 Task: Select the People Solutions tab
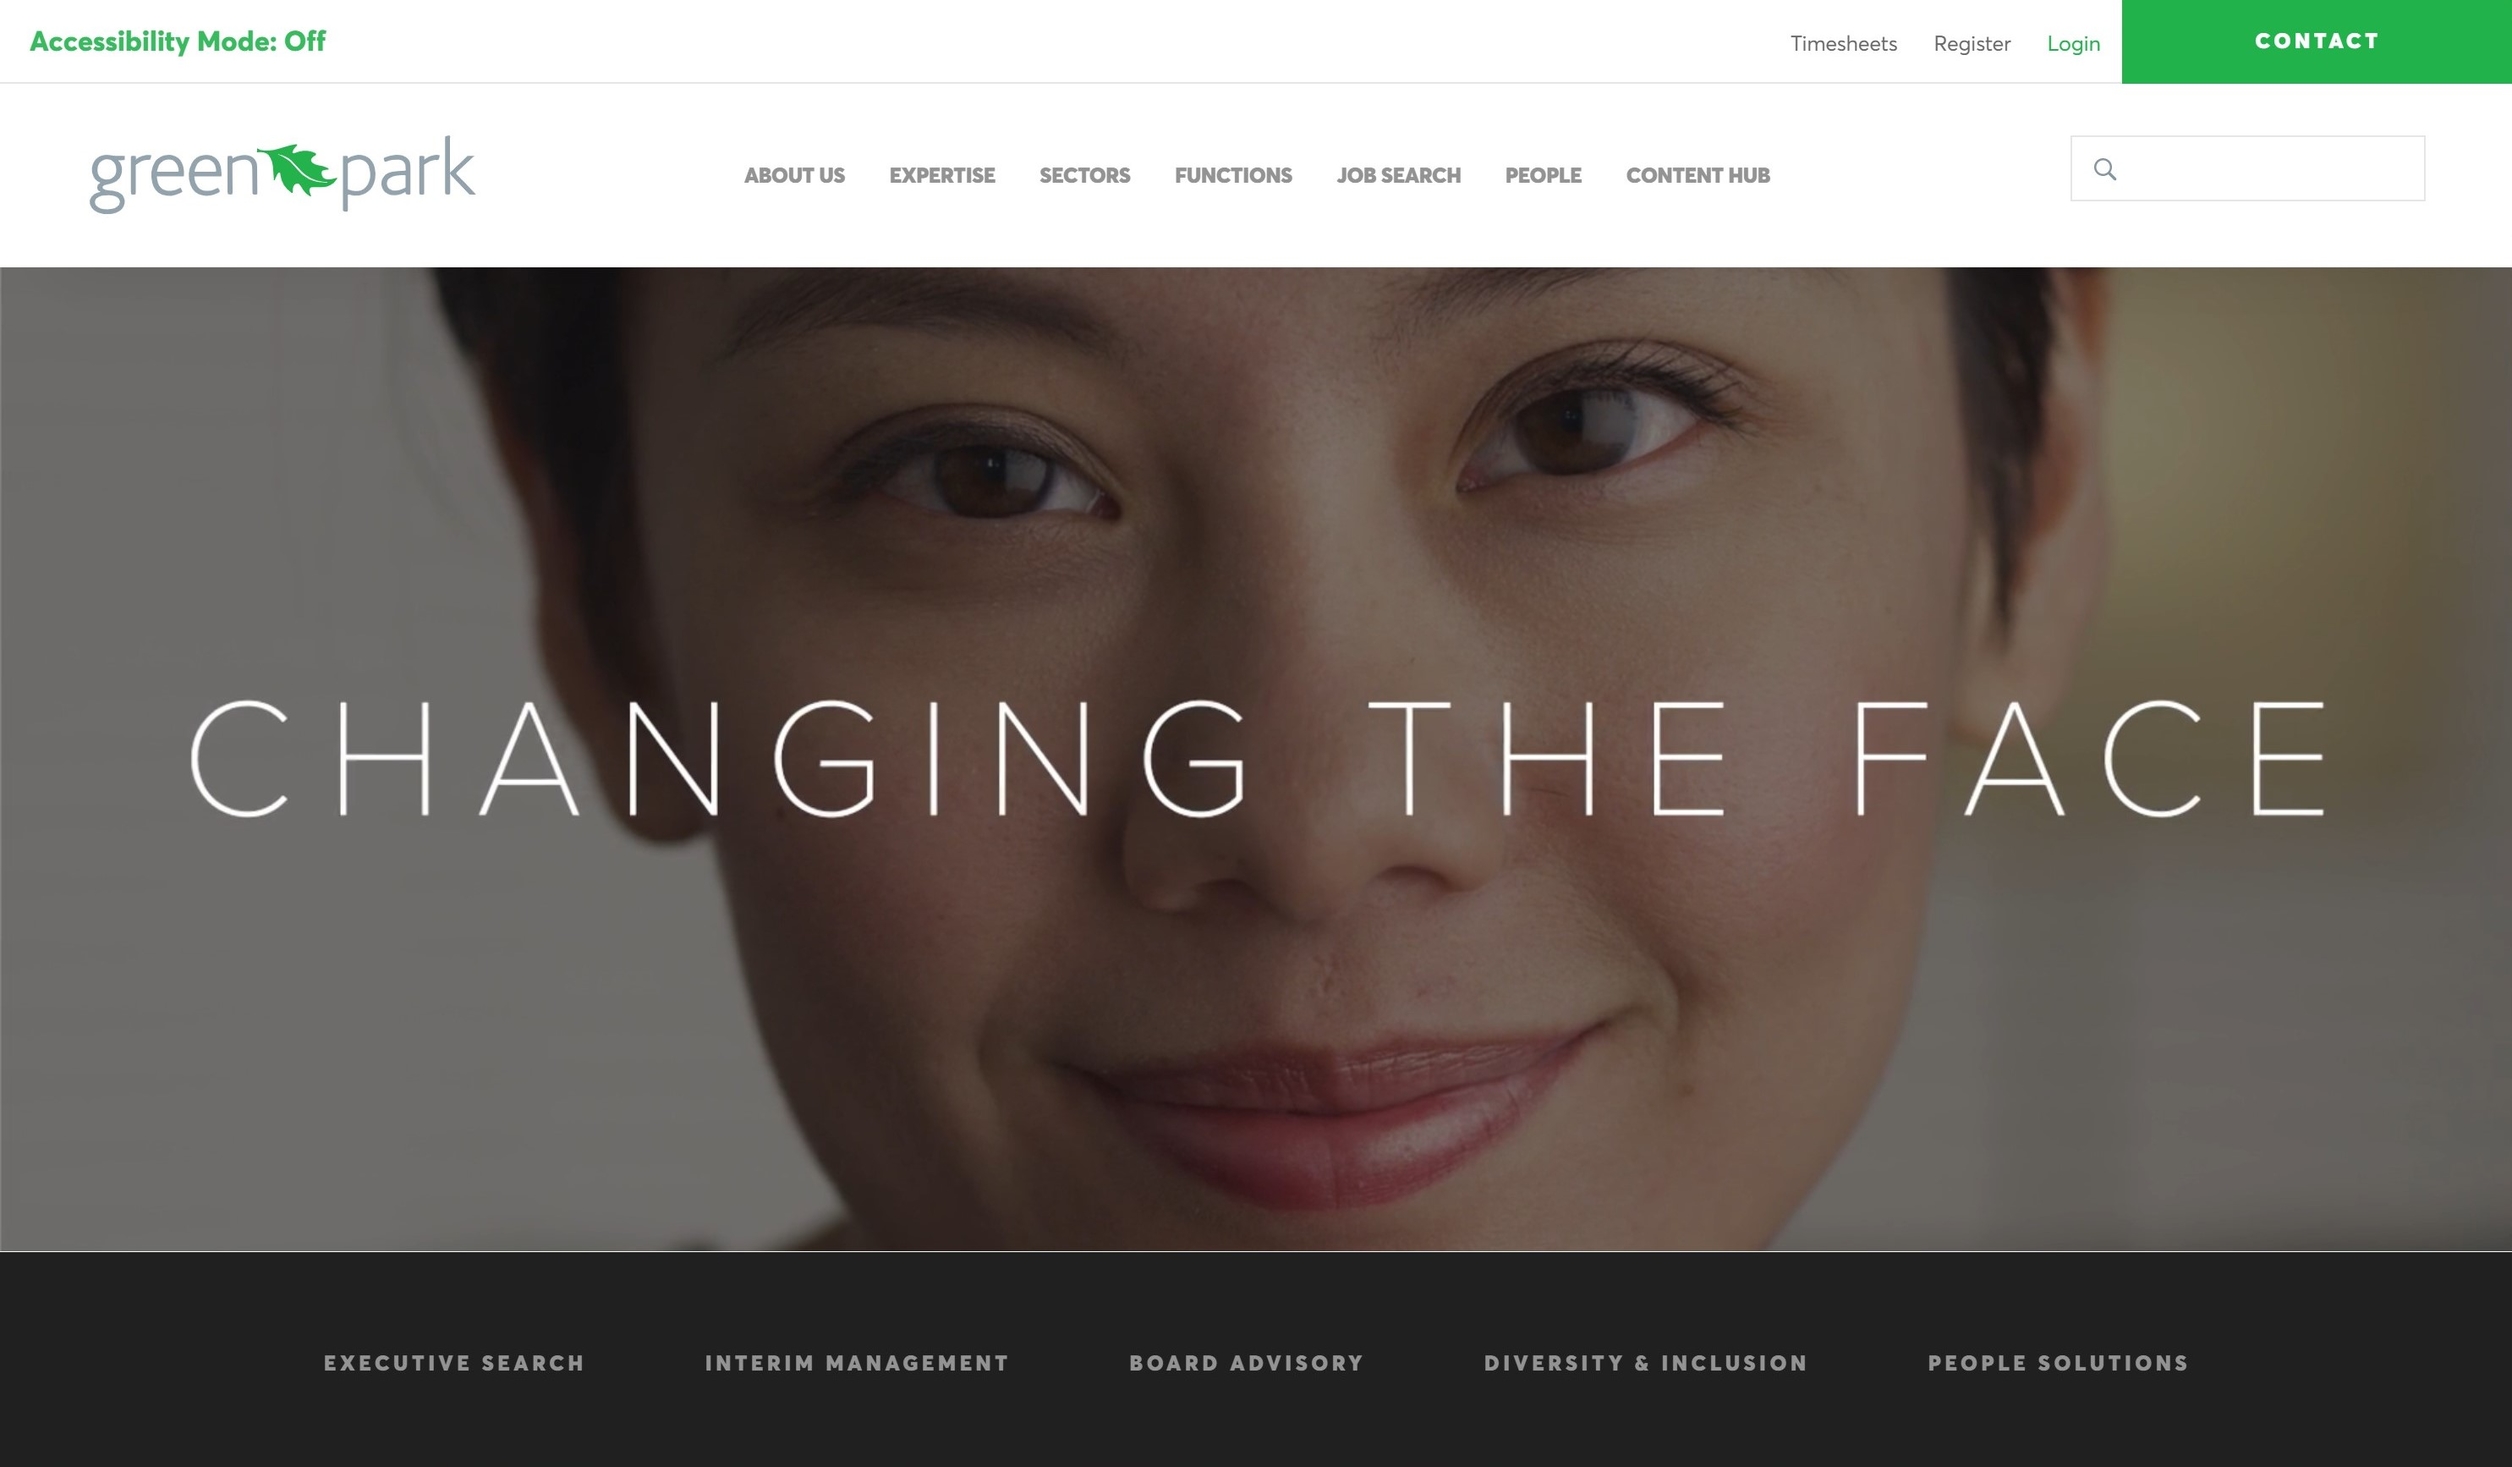point(2058,1363)
